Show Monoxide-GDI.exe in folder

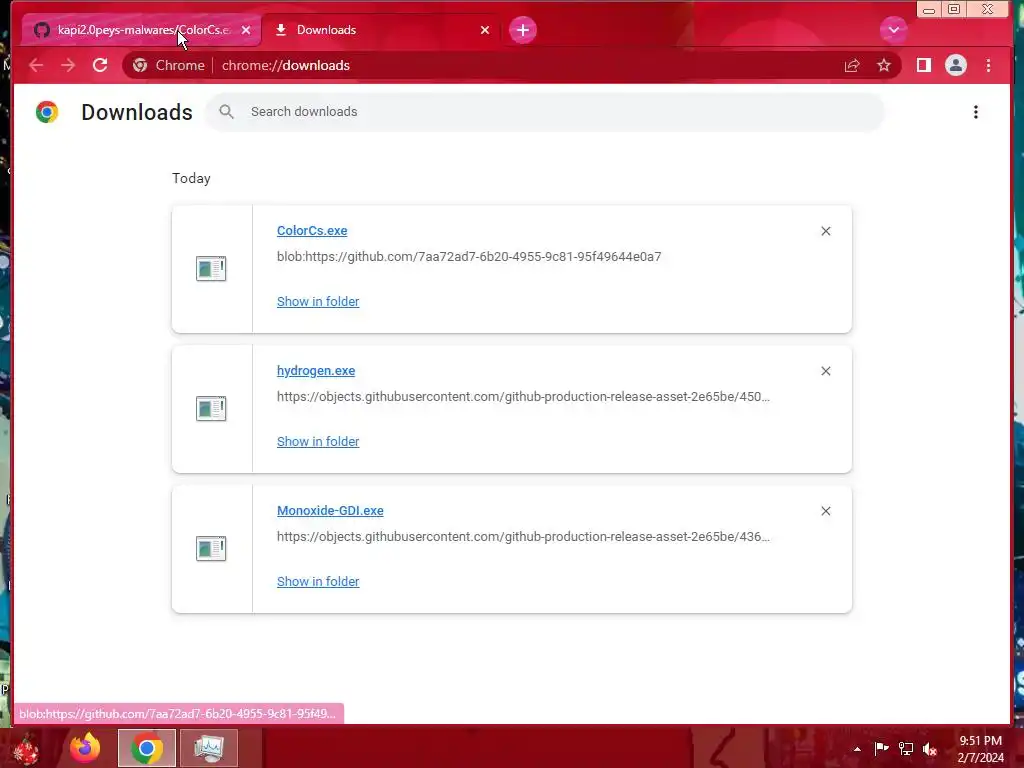318,581
